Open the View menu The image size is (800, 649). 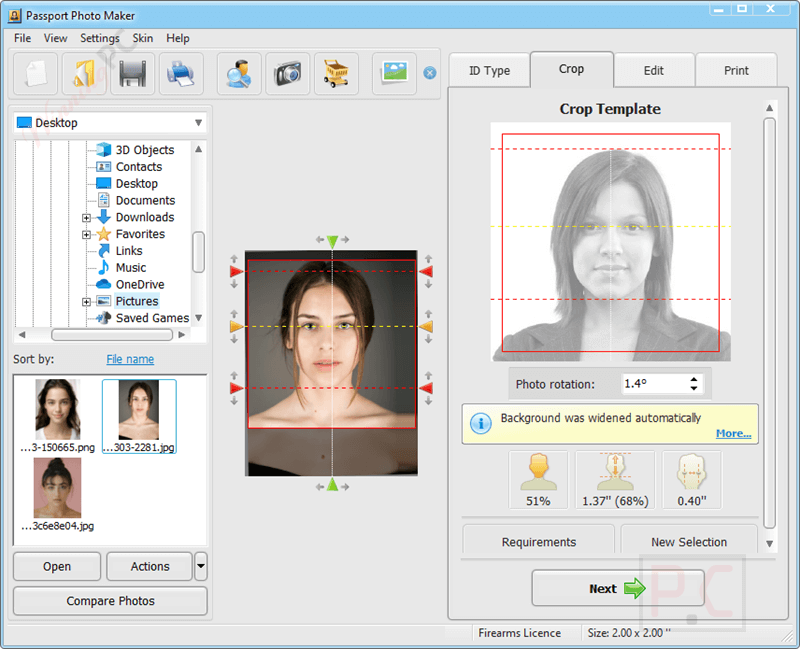tap(55, 38)
